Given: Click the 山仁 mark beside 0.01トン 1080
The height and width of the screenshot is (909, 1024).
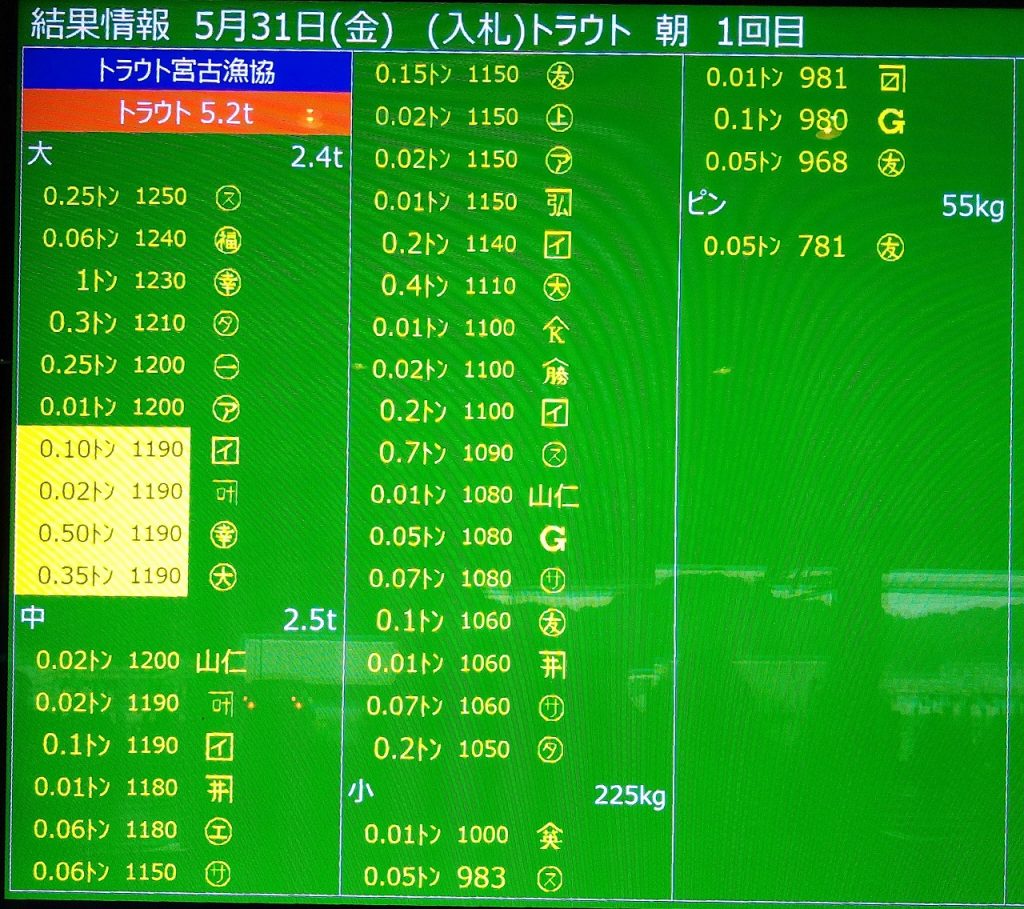Looking at the screenshot, I should (554, 495).
